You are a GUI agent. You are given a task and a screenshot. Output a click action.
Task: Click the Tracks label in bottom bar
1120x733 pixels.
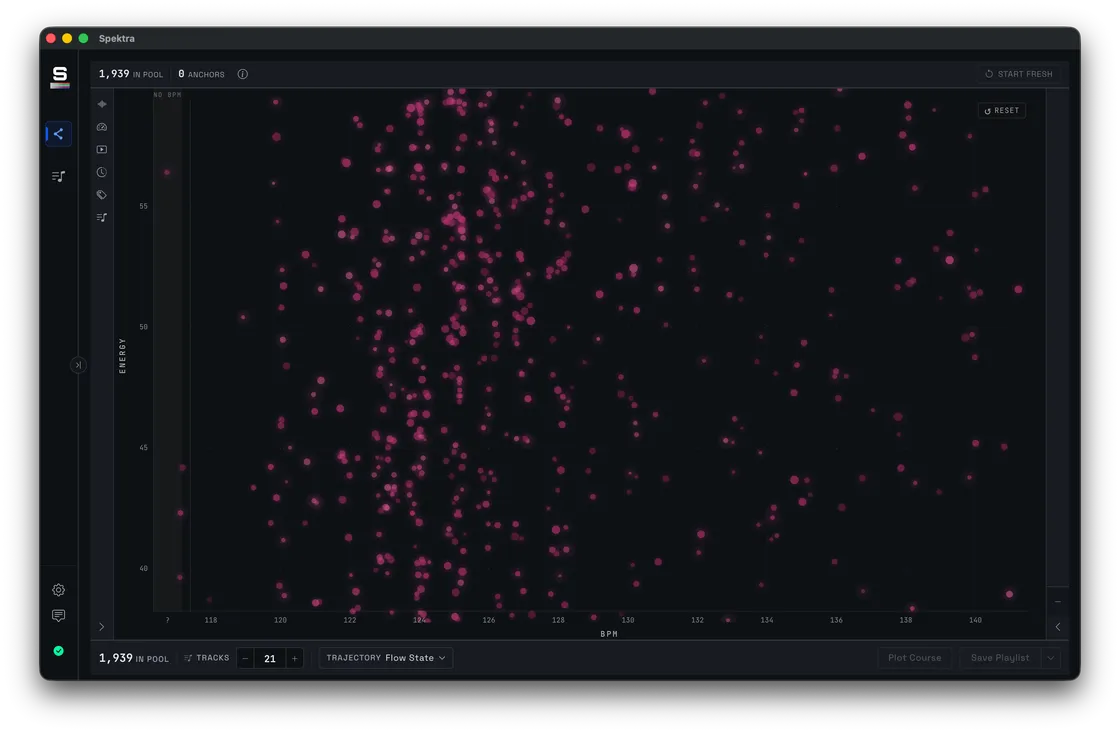pos(206,658)
